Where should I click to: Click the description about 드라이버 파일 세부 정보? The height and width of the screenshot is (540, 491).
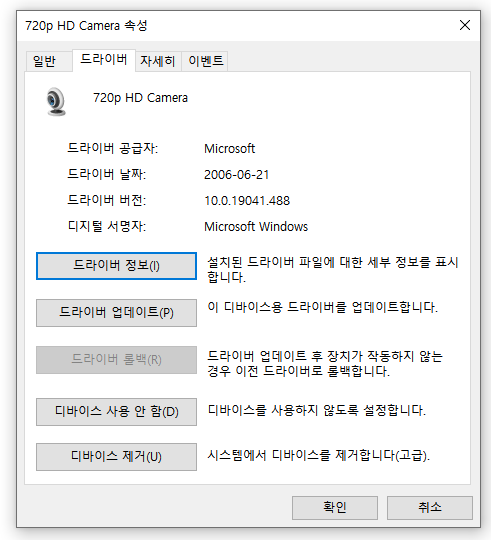click(x=333, y=270)
